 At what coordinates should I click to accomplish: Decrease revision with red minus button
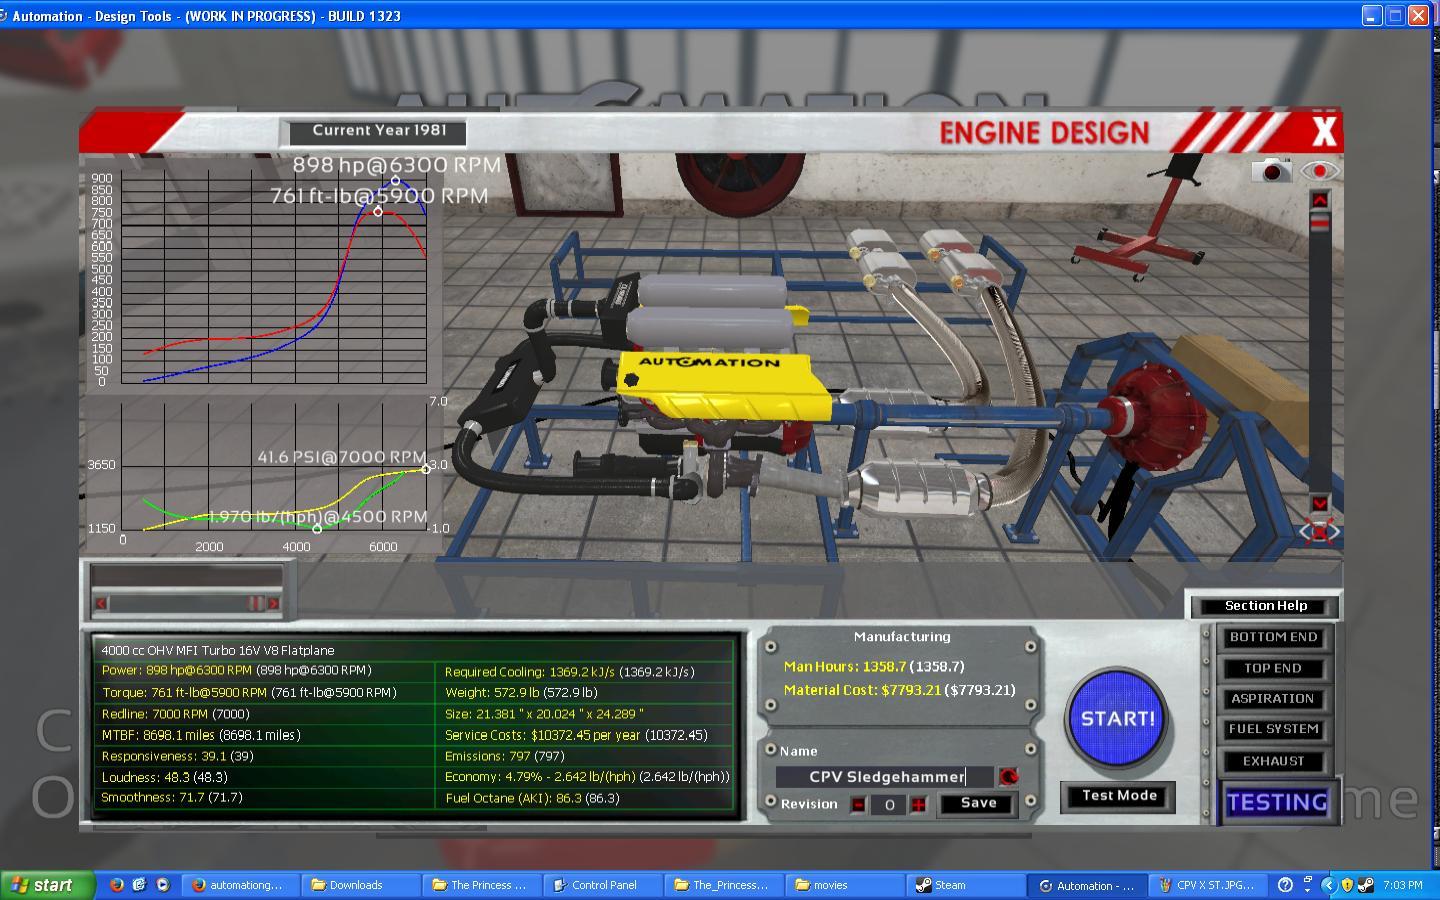858,804
